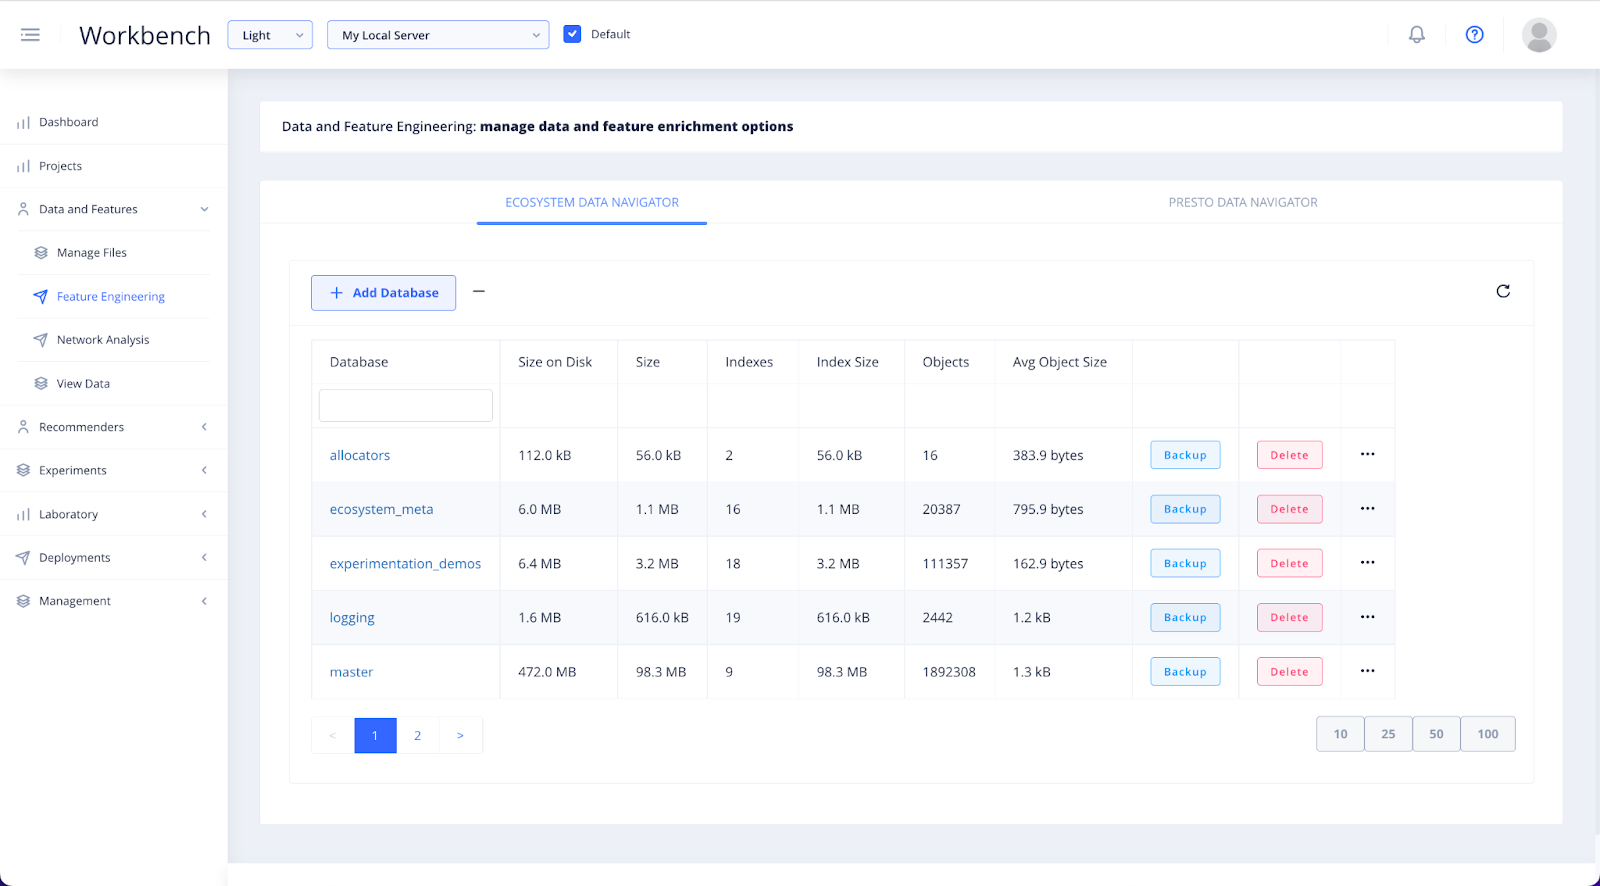The image size is (1600, 886).
Task: Click the Network Analysis paper plane icon
Action: 41,340
